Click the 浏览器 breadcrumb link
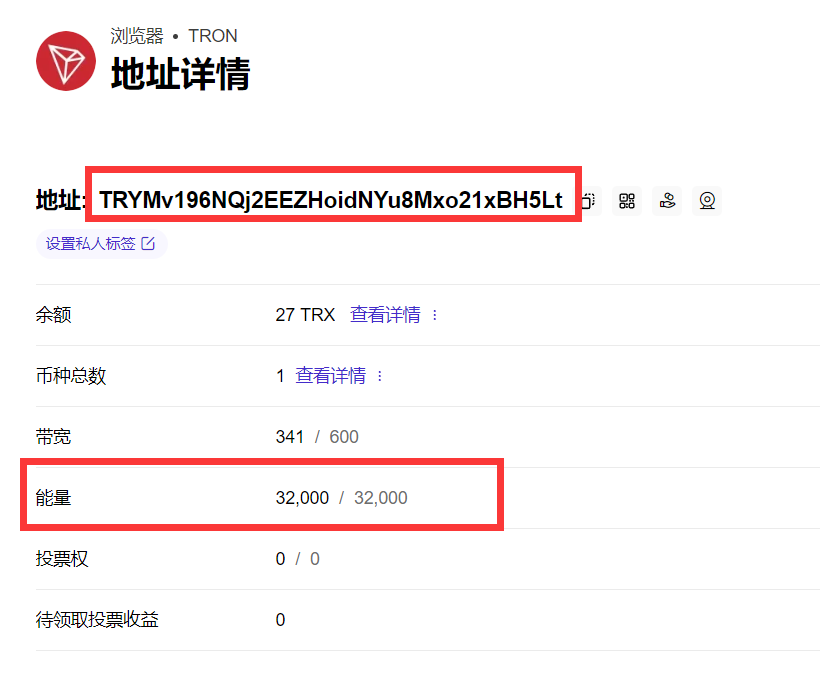This screenshot has height=675, width=820. pos(137,36)
